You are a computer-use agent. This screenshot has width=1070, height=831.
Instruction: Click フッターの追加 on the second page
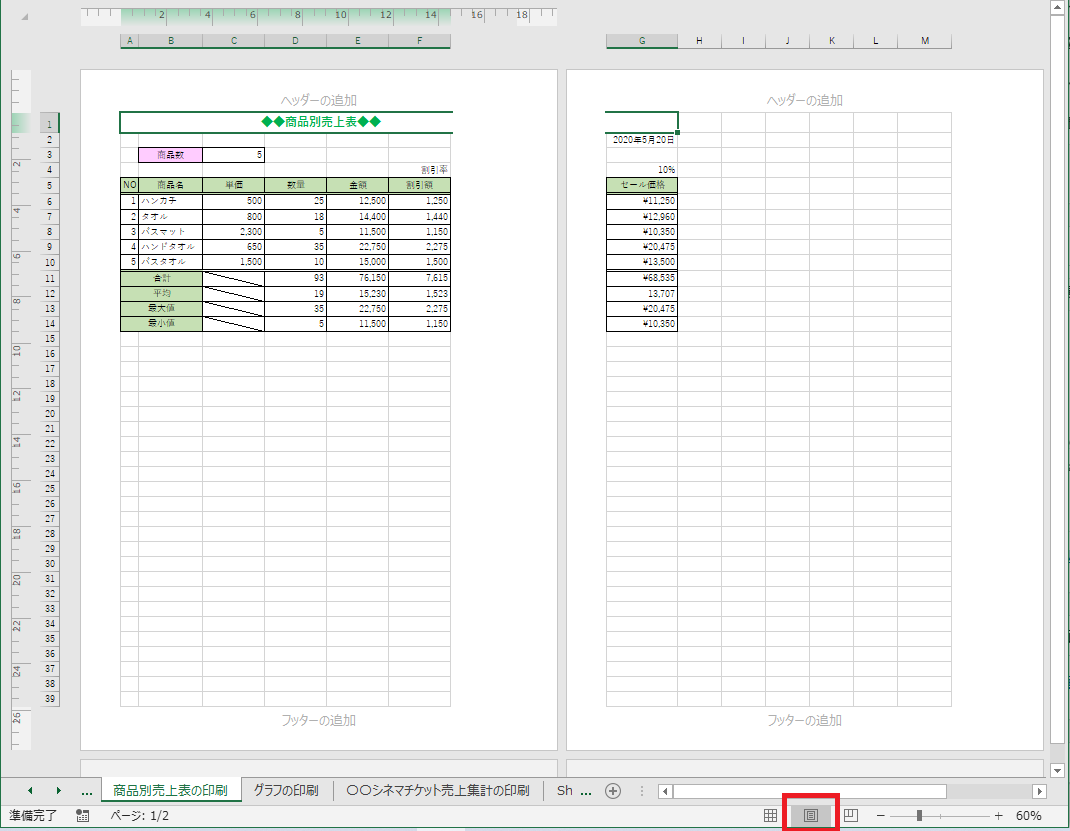click(804, 720)
